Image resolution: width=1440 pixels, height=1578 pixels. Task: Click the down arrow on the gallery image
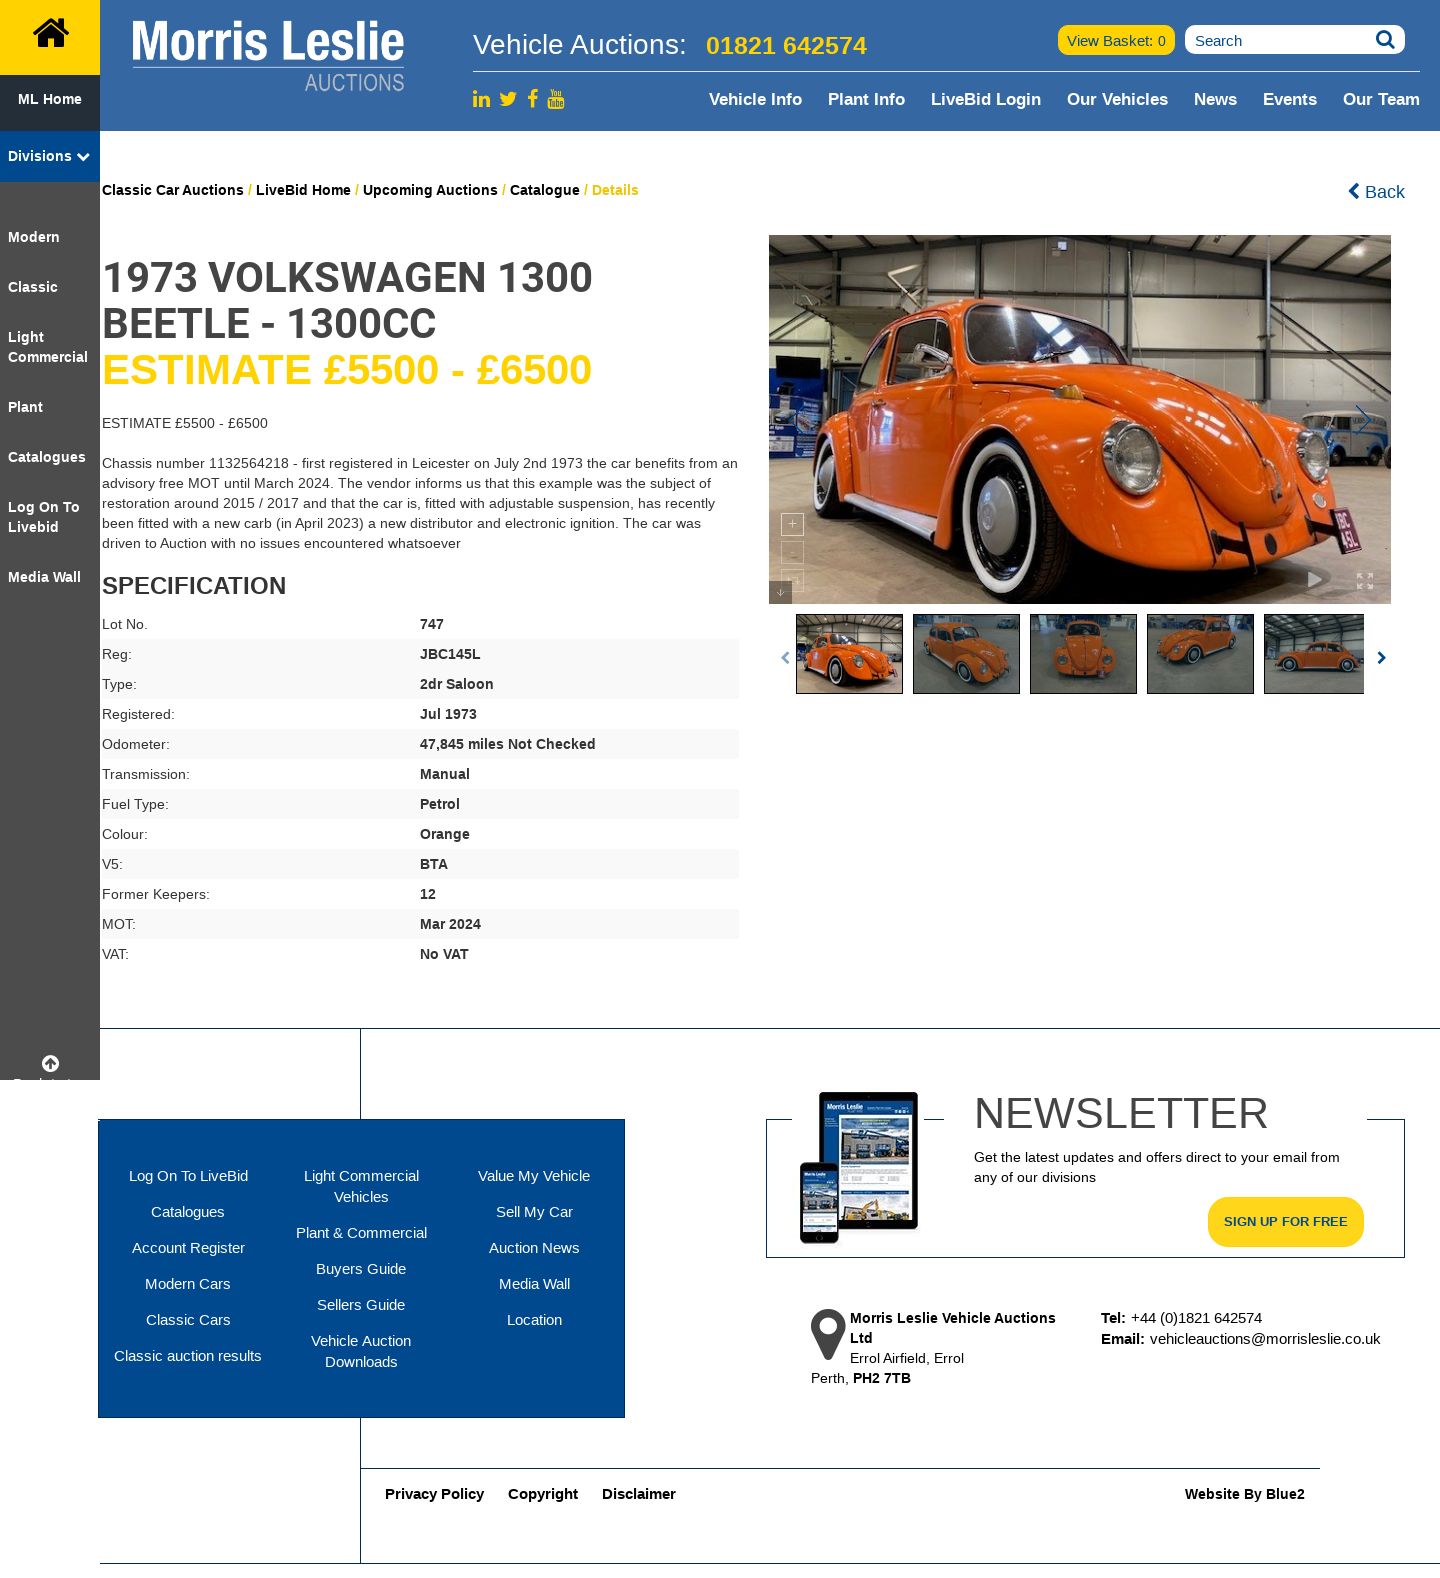pos(780,592)
